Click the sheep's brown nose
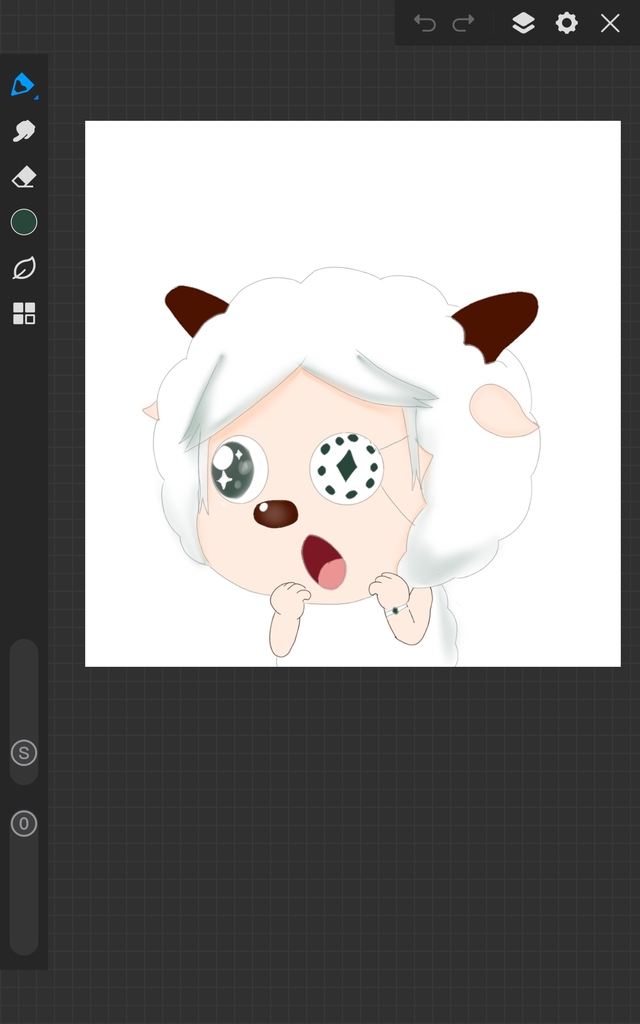 pos(275,514)
